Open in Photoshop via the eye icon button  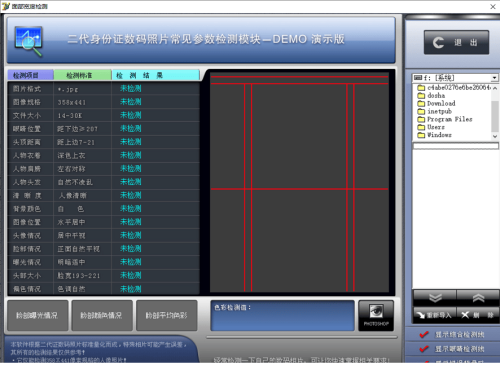click(376, 315)
